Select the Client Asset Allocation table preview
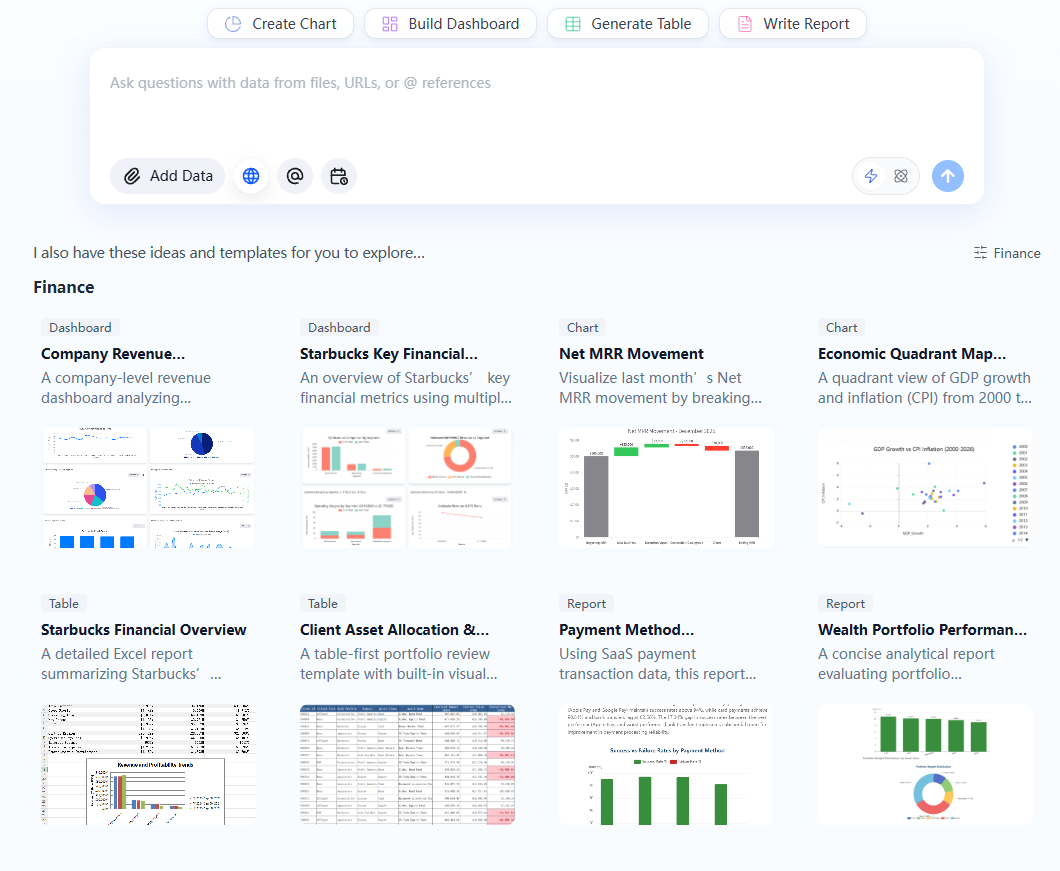The width and height of the screenshot is (1060, 871). pos(407,764)
